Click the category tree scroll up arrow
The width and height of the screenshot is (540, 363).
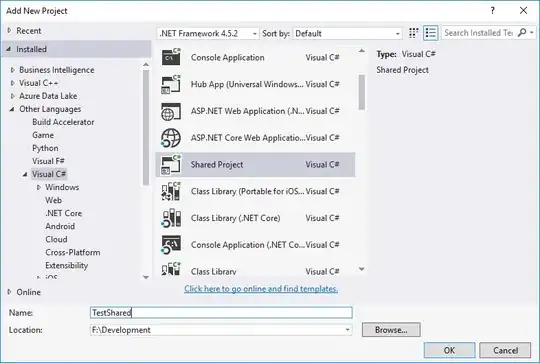[x=146, y=64]
